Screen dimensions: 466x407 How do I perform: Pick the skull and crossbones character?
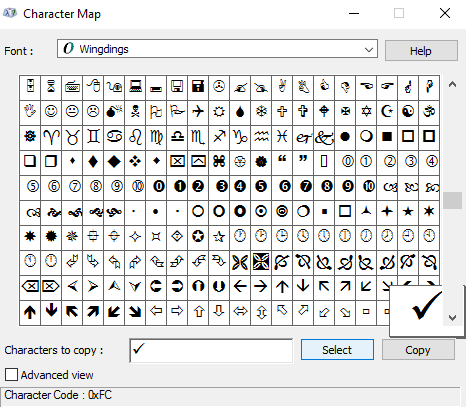135,111
